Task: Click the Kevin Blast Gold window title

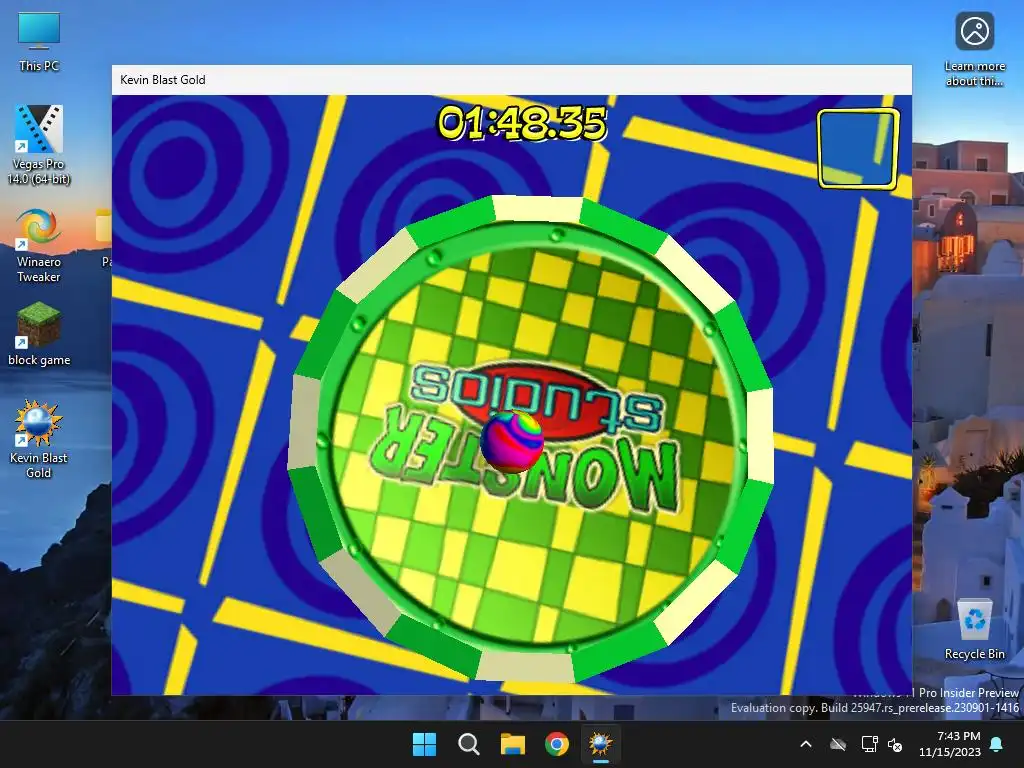Action: coord(163,80)
